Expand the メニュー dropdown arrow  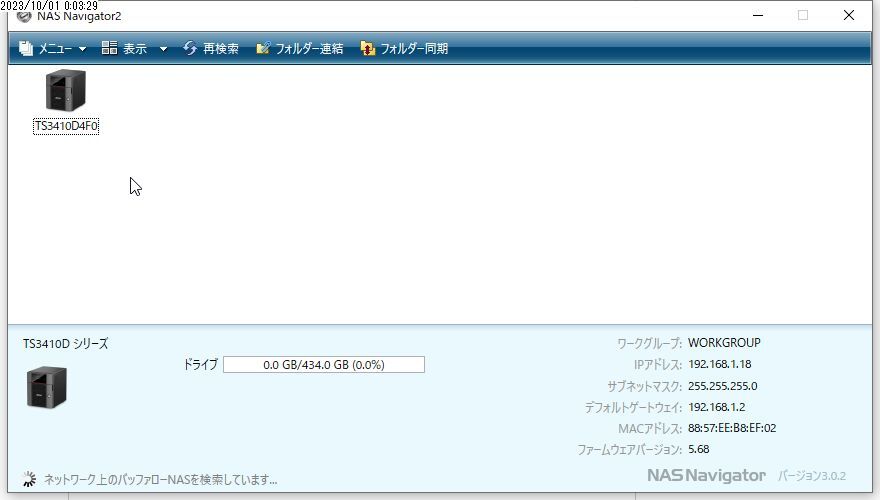point(82,49)
